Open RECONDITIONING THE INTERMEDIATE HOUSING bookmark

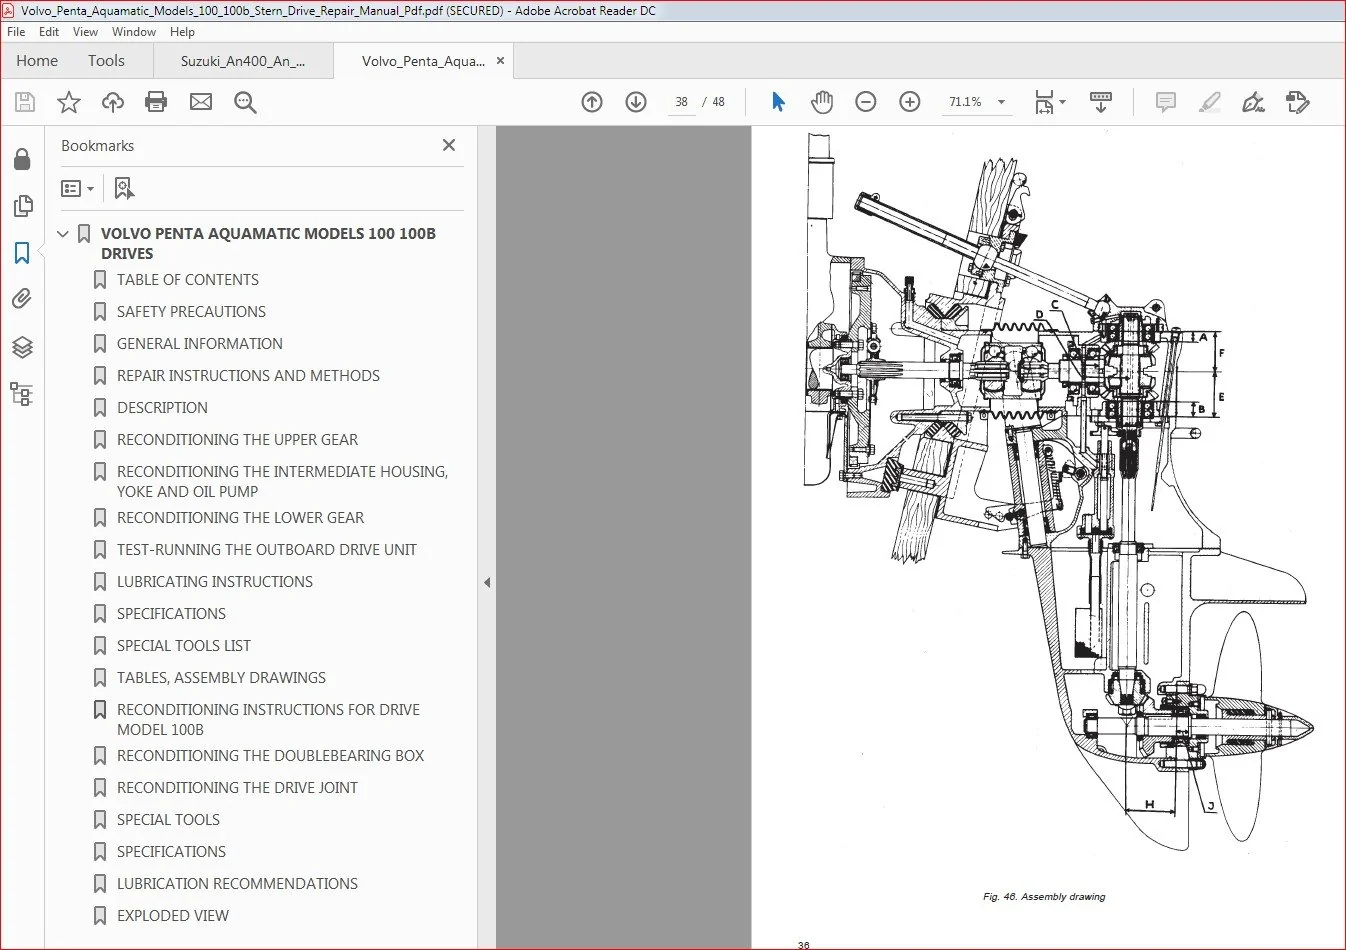click(282, 482)
